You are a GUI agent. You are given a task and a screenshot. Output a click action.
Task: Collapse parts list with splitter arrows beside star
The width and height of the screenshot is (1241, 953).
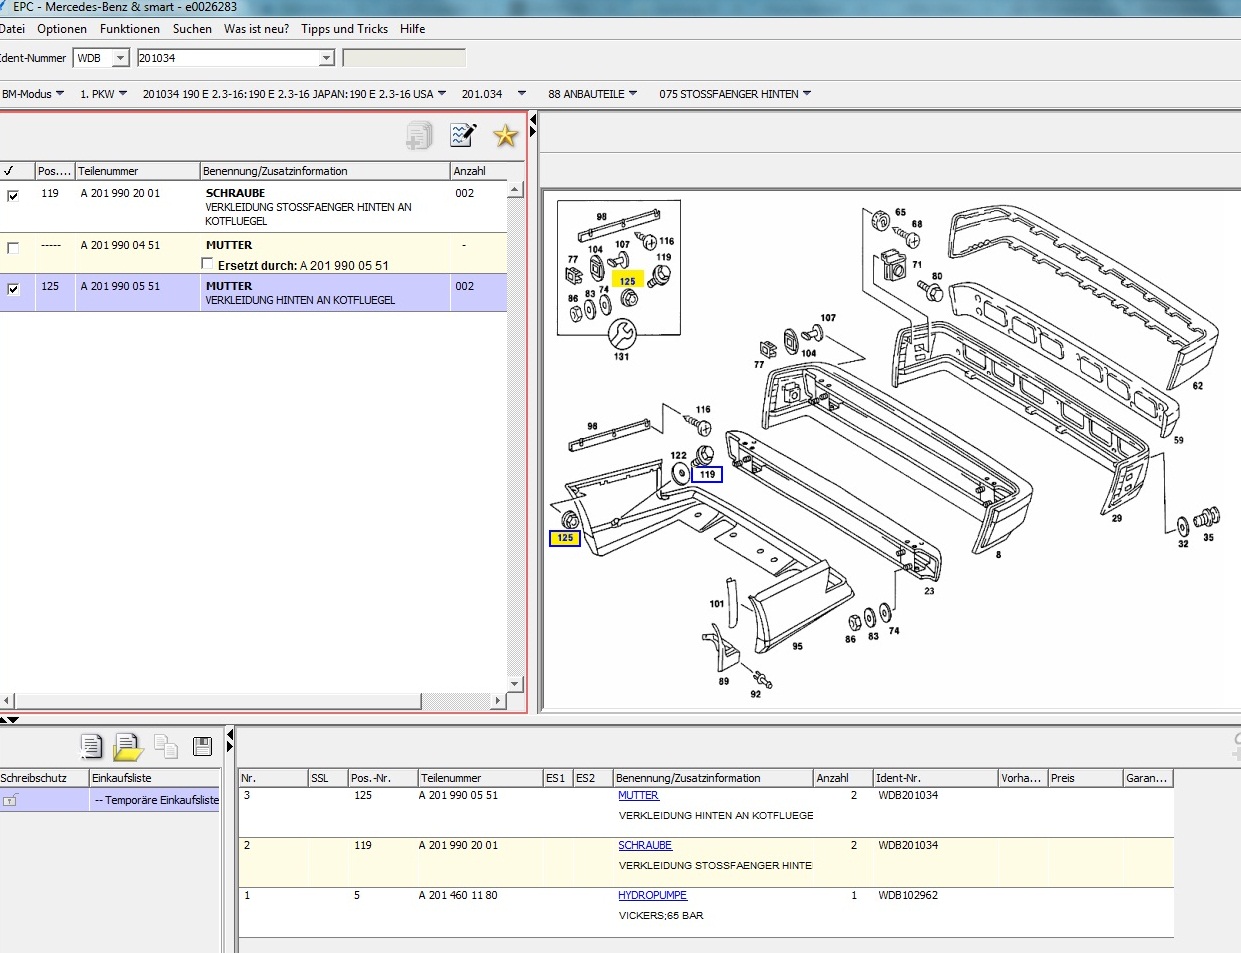[532, 126]
